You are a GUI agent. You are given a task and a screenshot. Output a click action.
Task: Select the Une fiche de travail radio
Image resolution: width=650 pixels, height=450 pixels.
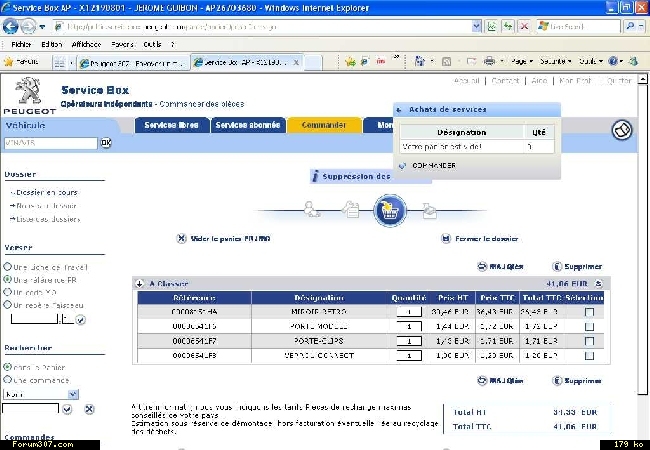pos(7,266)
